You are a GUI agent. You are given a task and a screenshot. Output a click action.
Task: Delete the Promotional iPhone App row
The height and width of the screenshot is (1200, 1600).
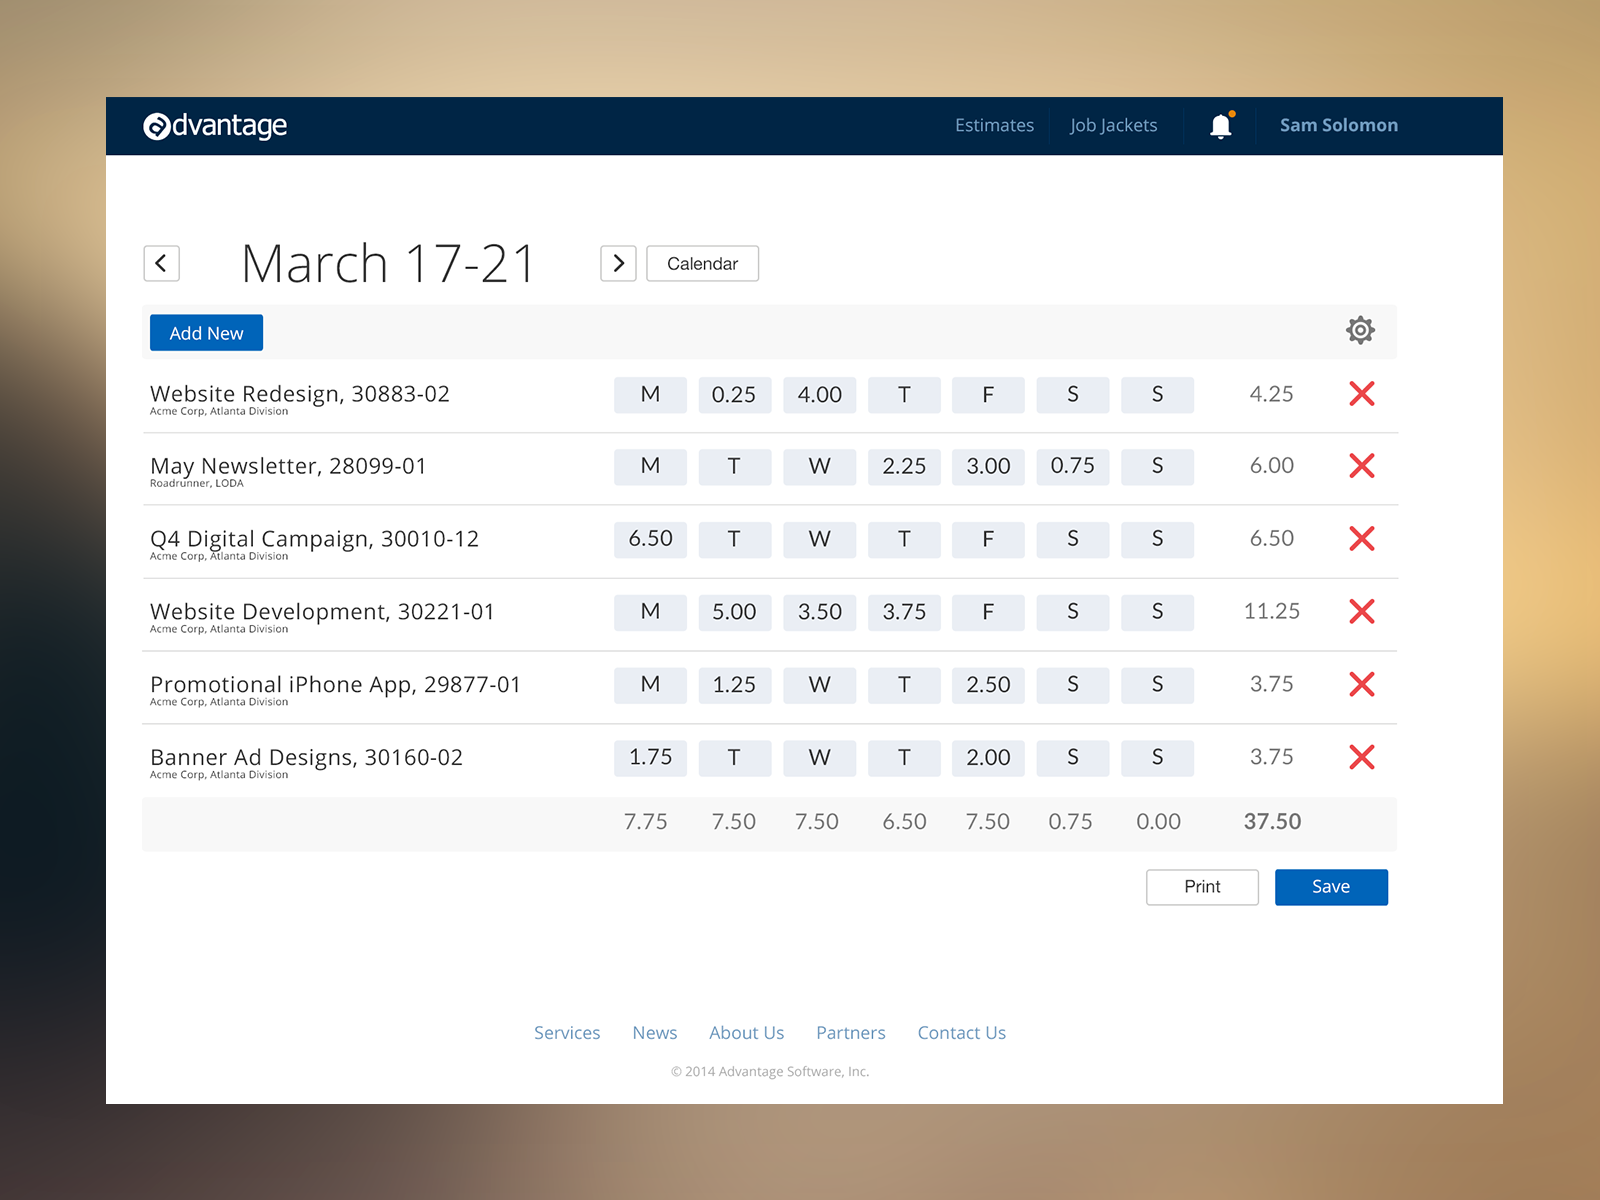[x=1362, y=685]
